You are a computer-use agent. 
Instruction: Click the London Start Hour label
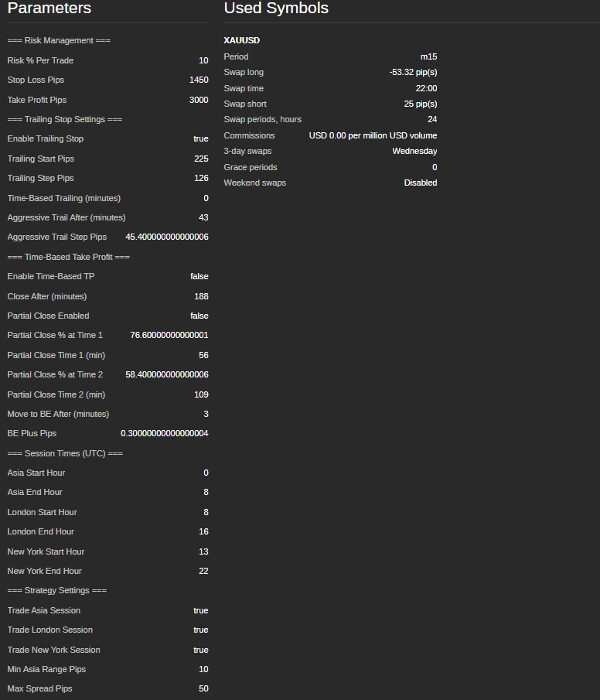coord(42,512)
